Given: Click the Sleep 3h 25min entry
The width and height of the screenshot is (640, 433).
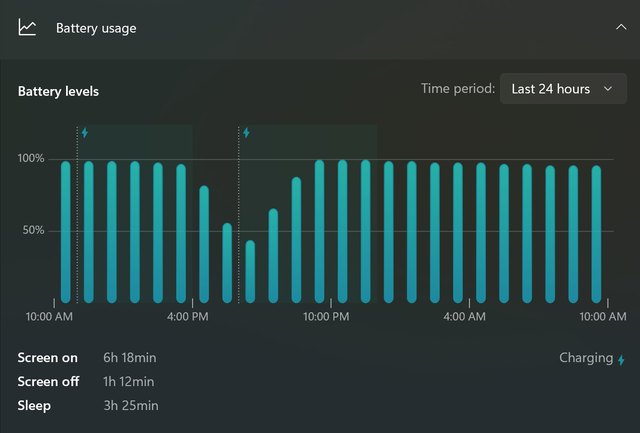Looking at the screenshot, I should [88, 406].
